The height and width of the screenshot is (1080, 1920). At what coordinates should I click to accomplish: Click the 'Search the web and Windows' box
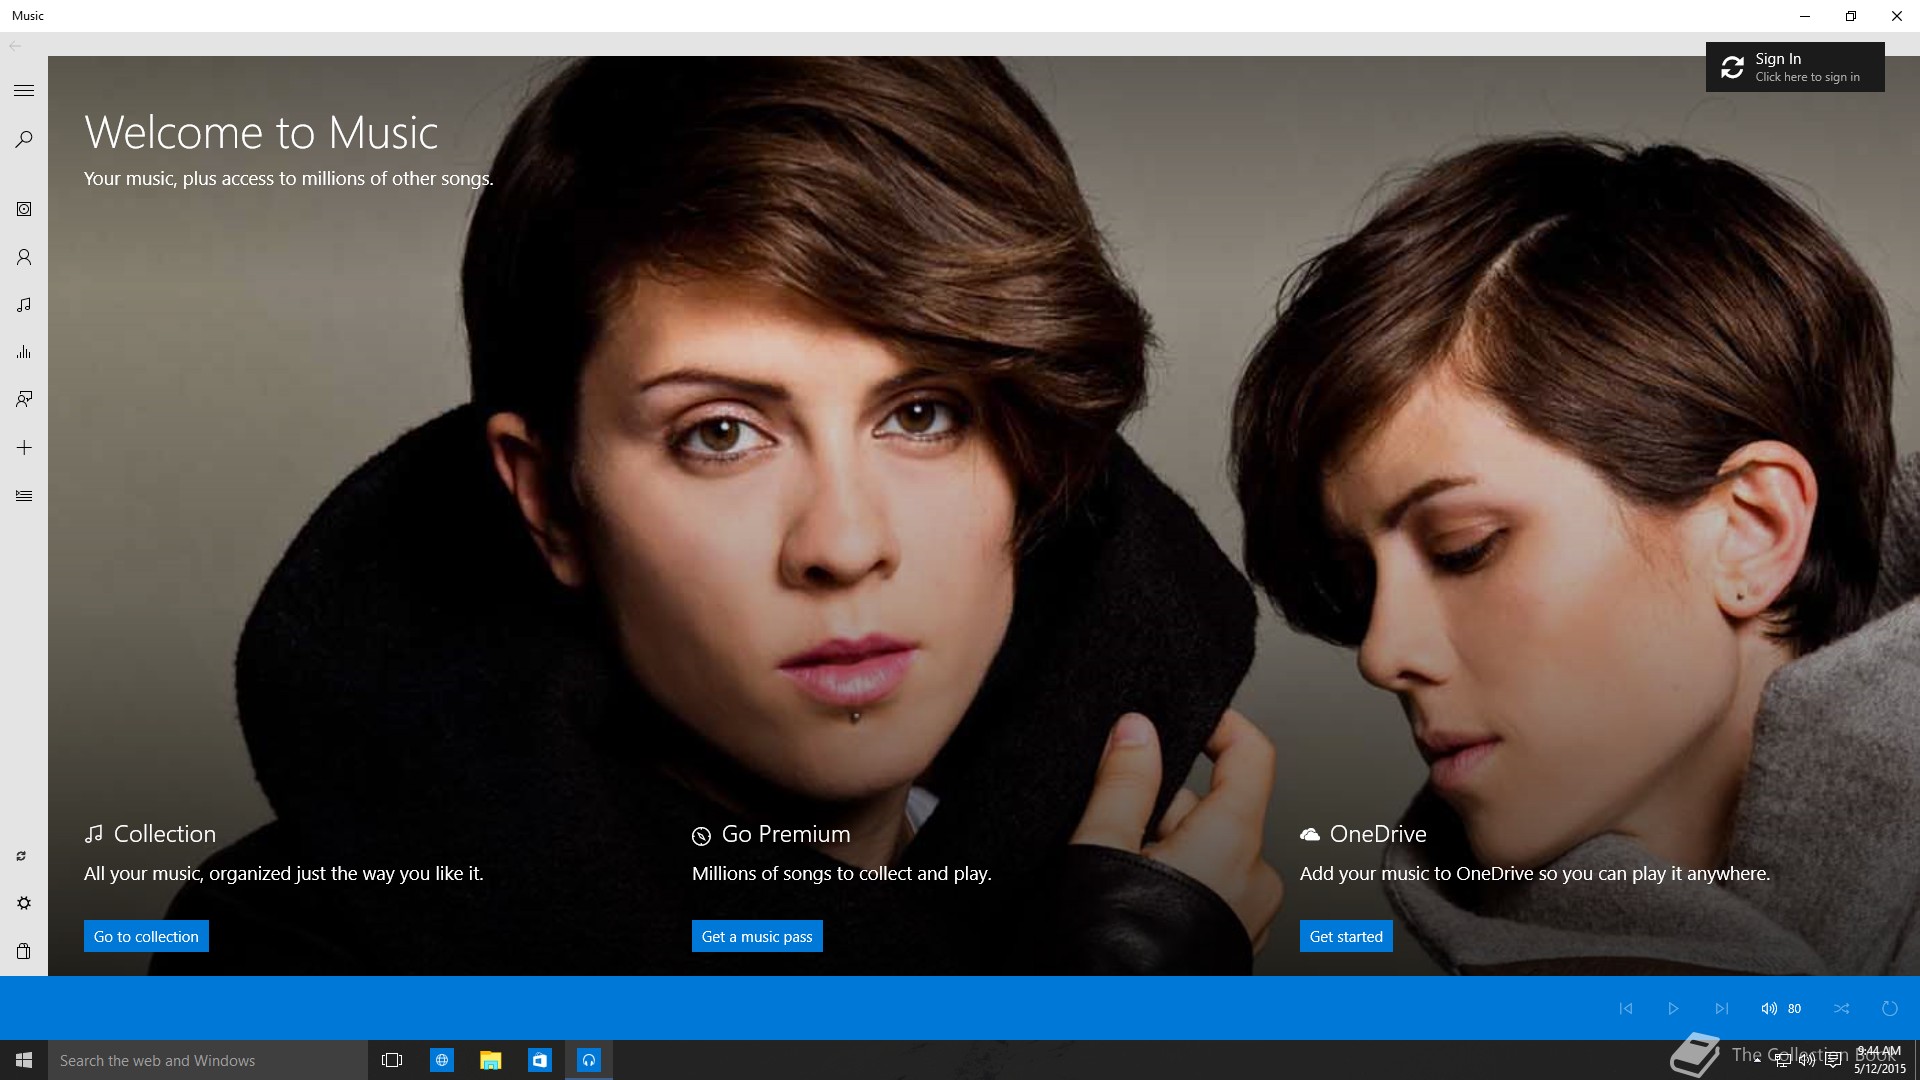(208, 1060)
